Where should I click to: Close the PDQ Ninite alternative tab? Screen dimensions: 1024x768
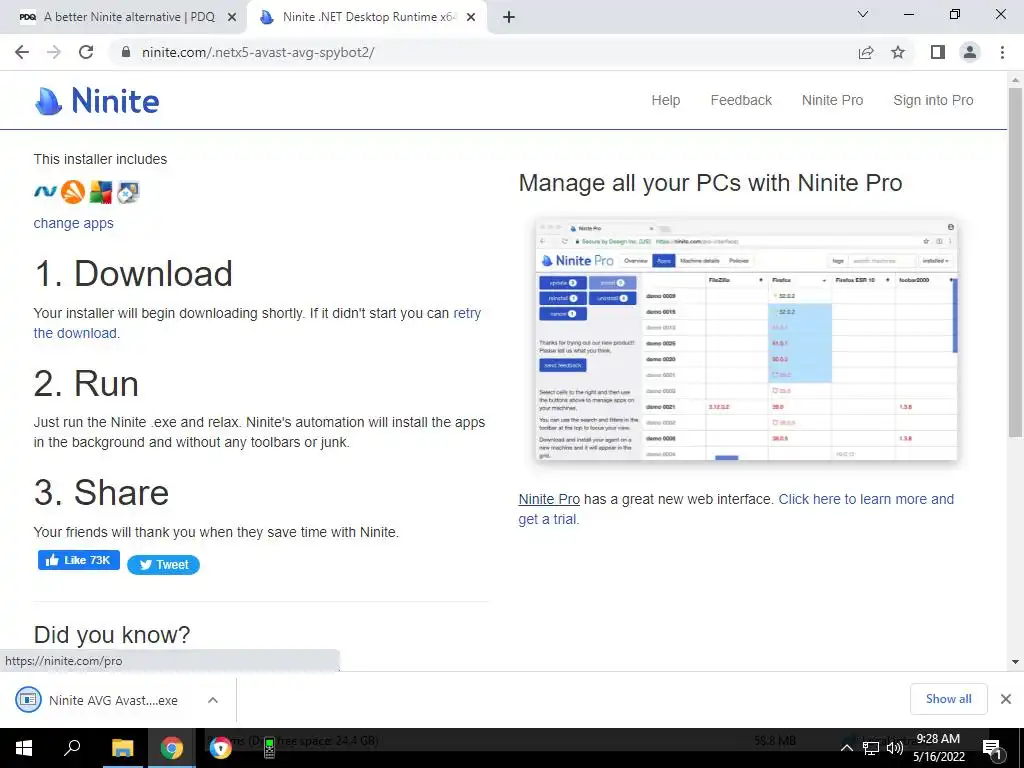coord(232,18)
